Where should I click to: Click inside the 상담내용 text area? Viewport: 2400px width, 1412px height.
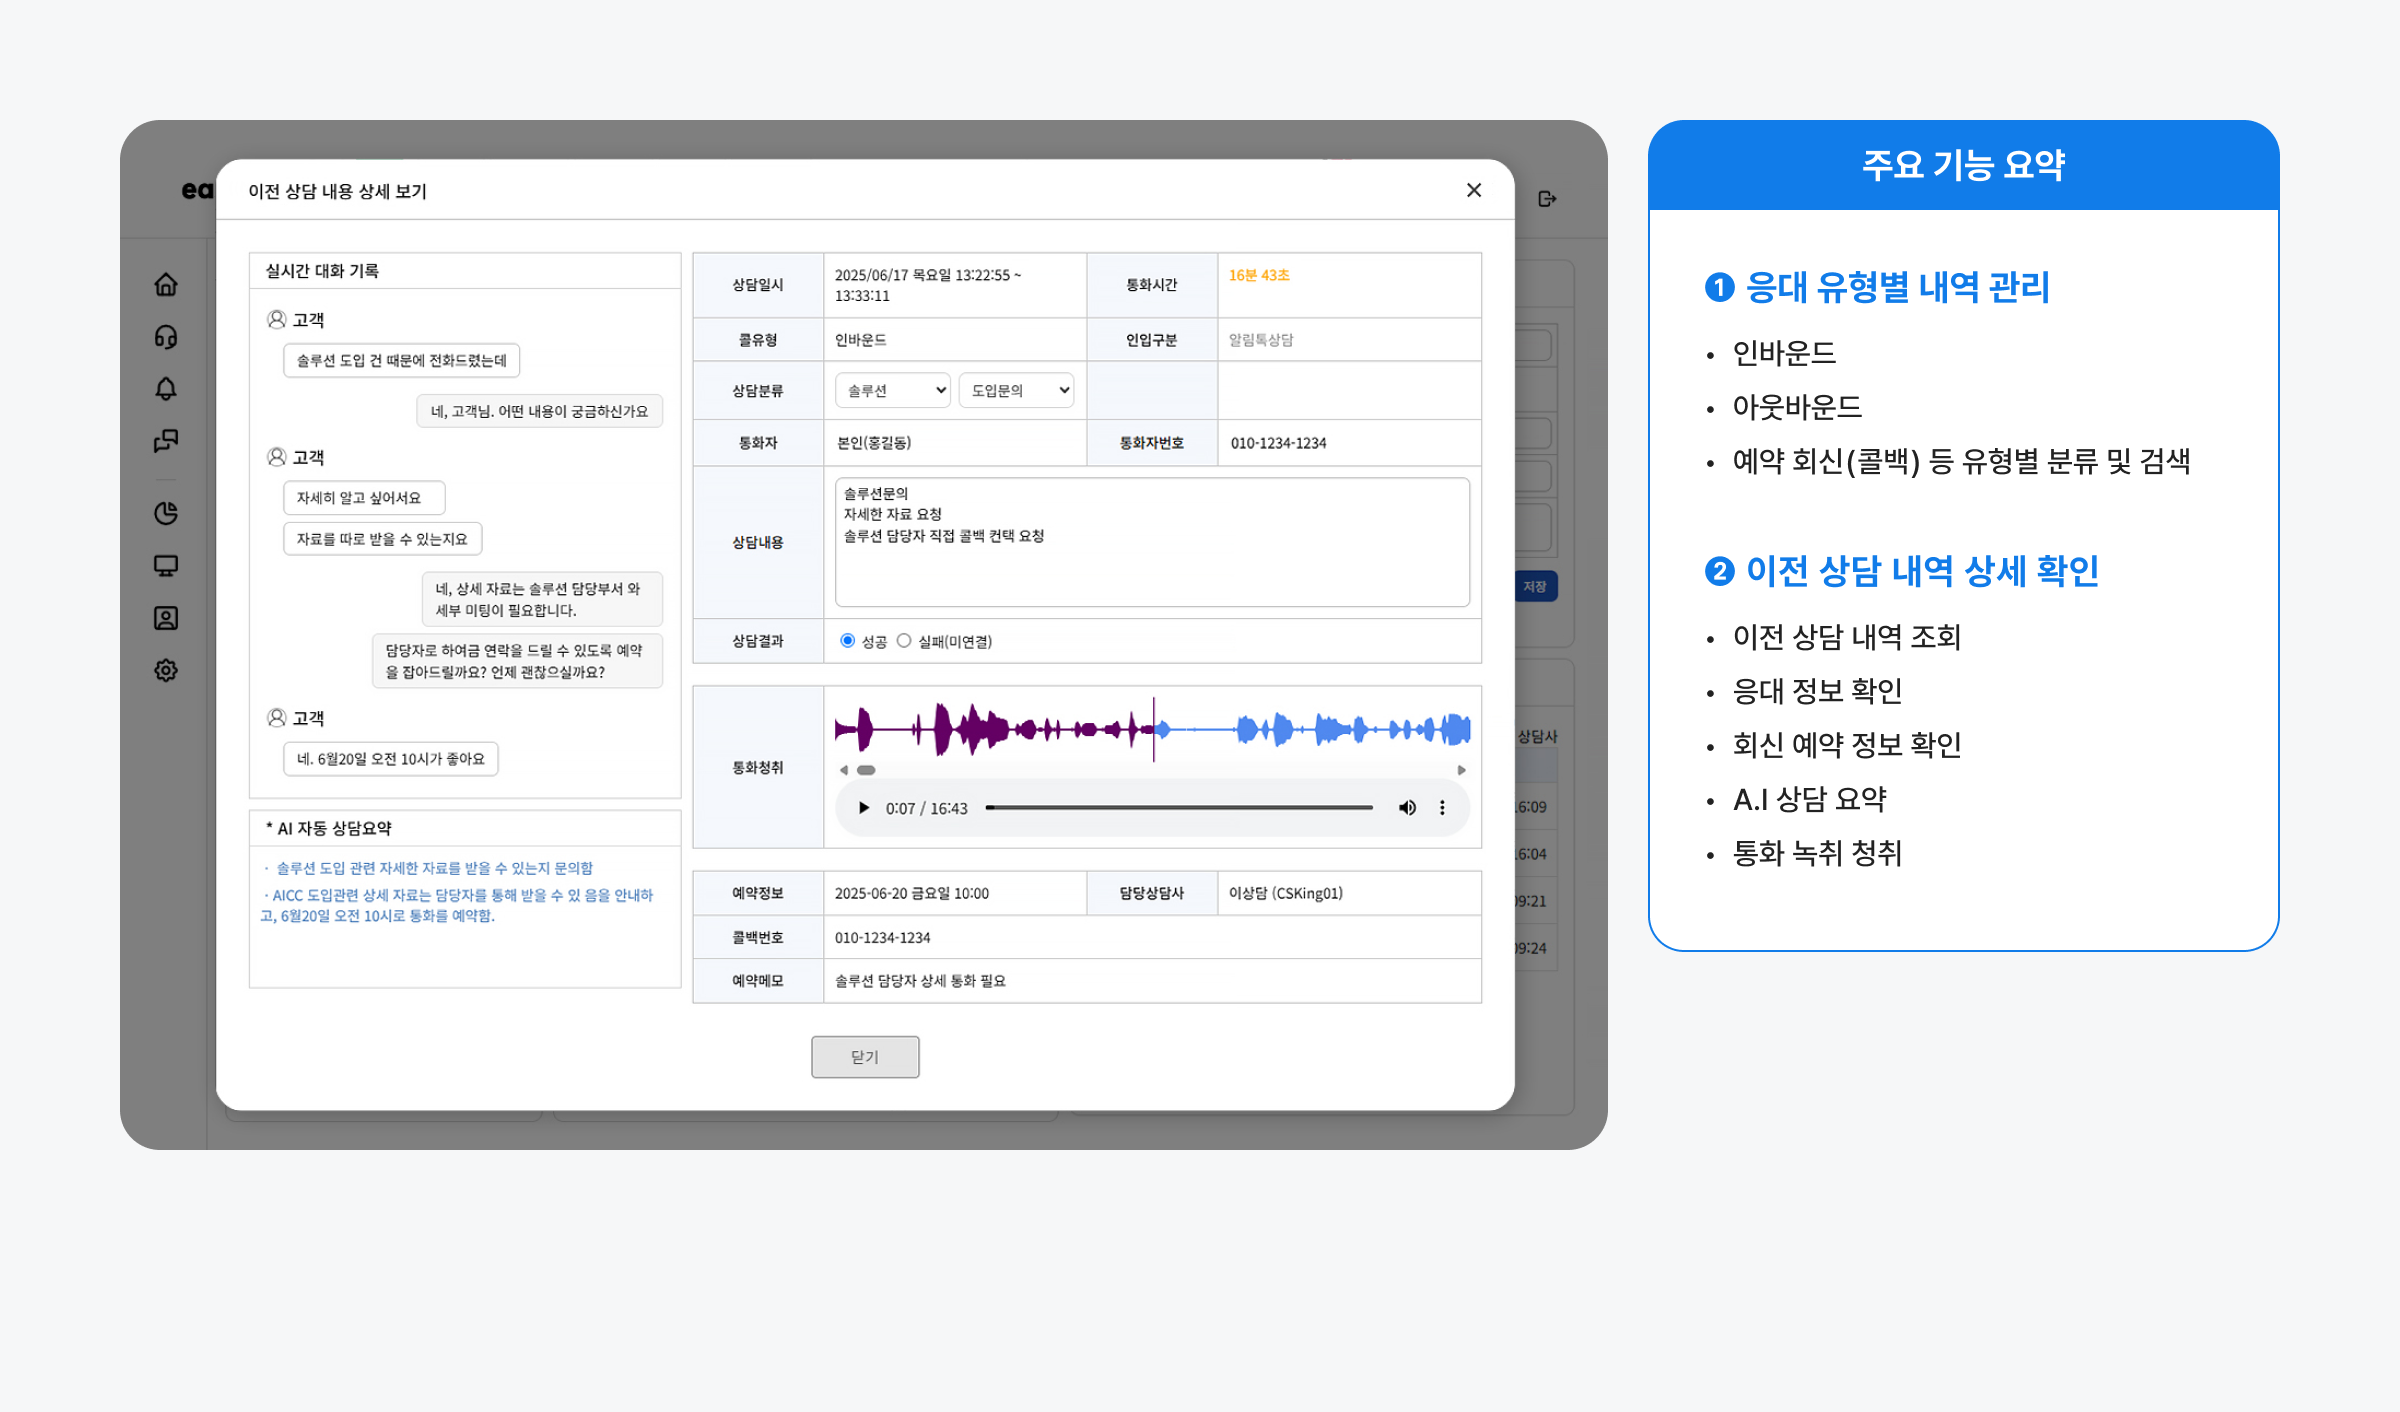tap(1151, 560)
